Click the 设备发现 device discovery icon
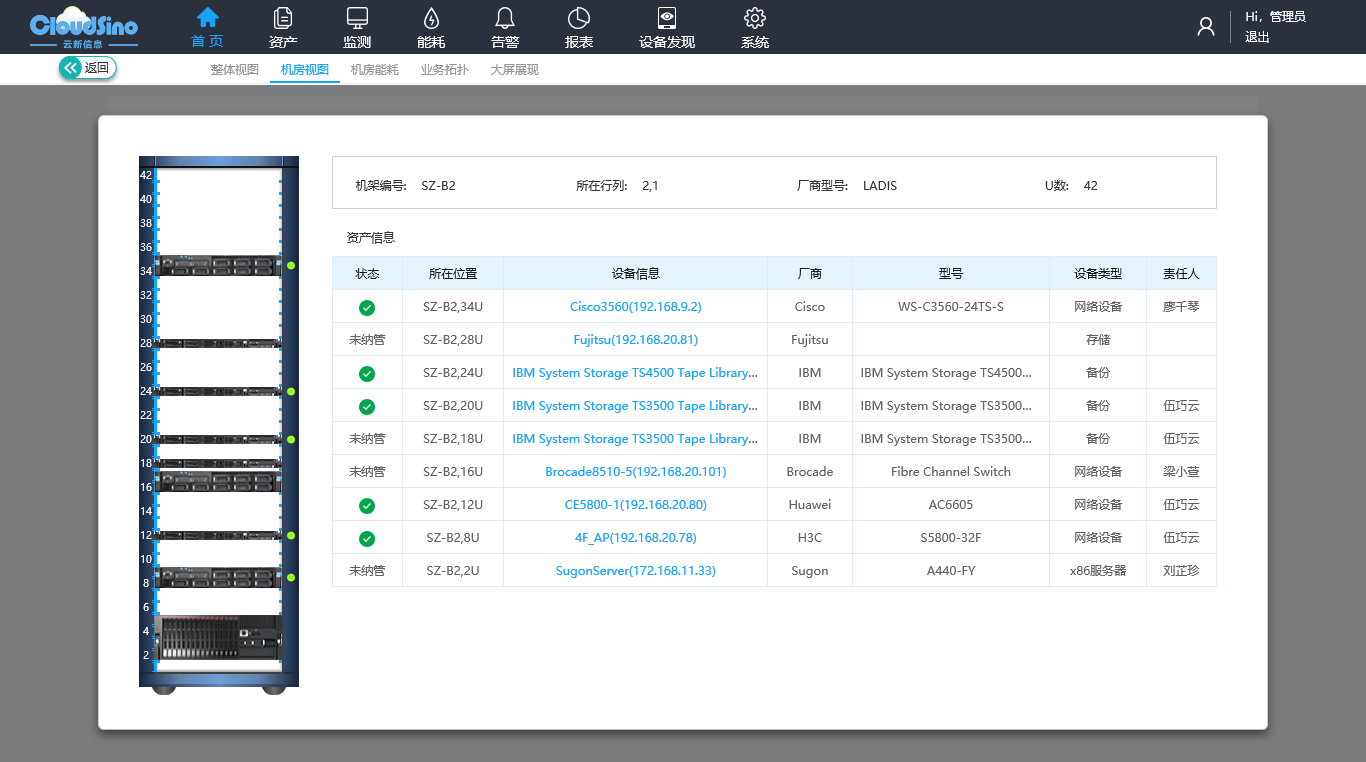Image resolution: width=1366 pixels, height=762 pixels. click(x=667, y=18)
